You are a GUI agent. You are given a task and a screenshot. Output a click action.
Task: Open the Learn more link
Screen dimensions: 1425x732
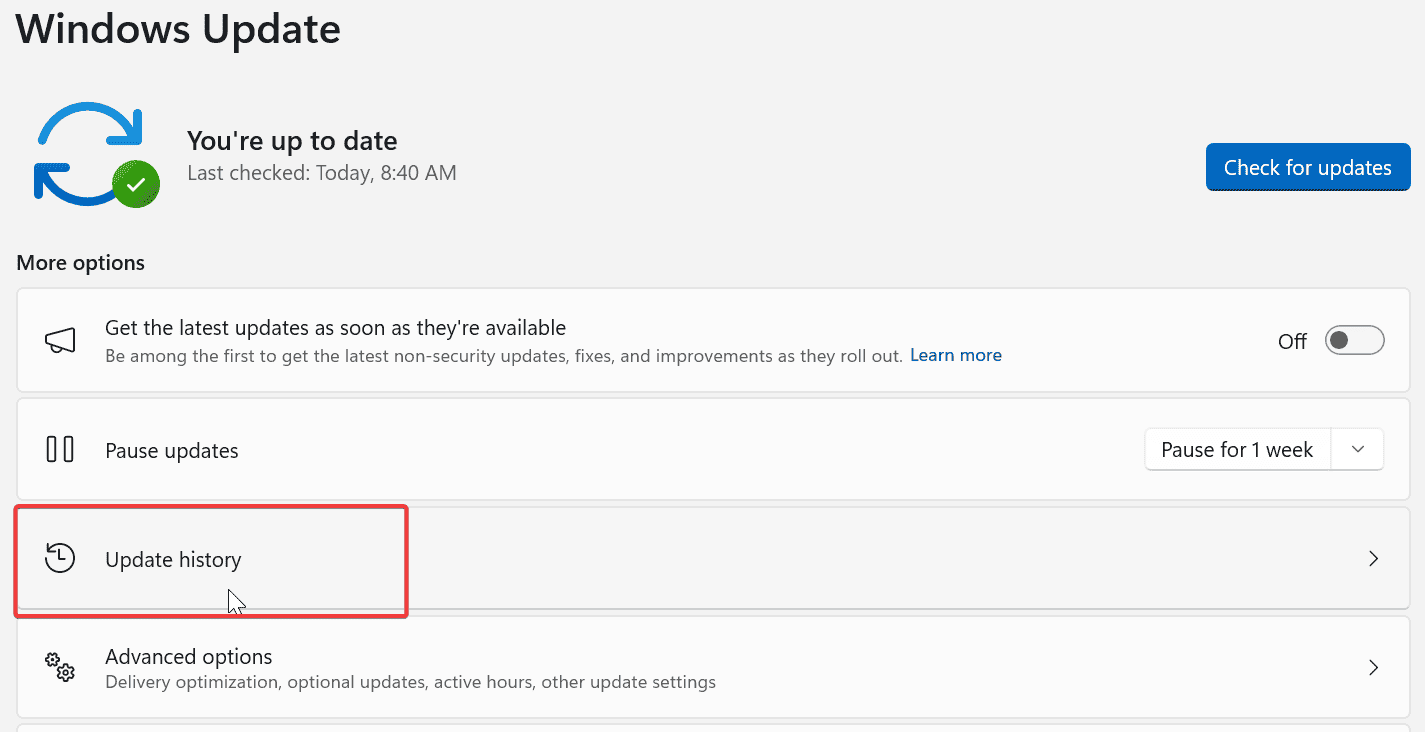955,355
